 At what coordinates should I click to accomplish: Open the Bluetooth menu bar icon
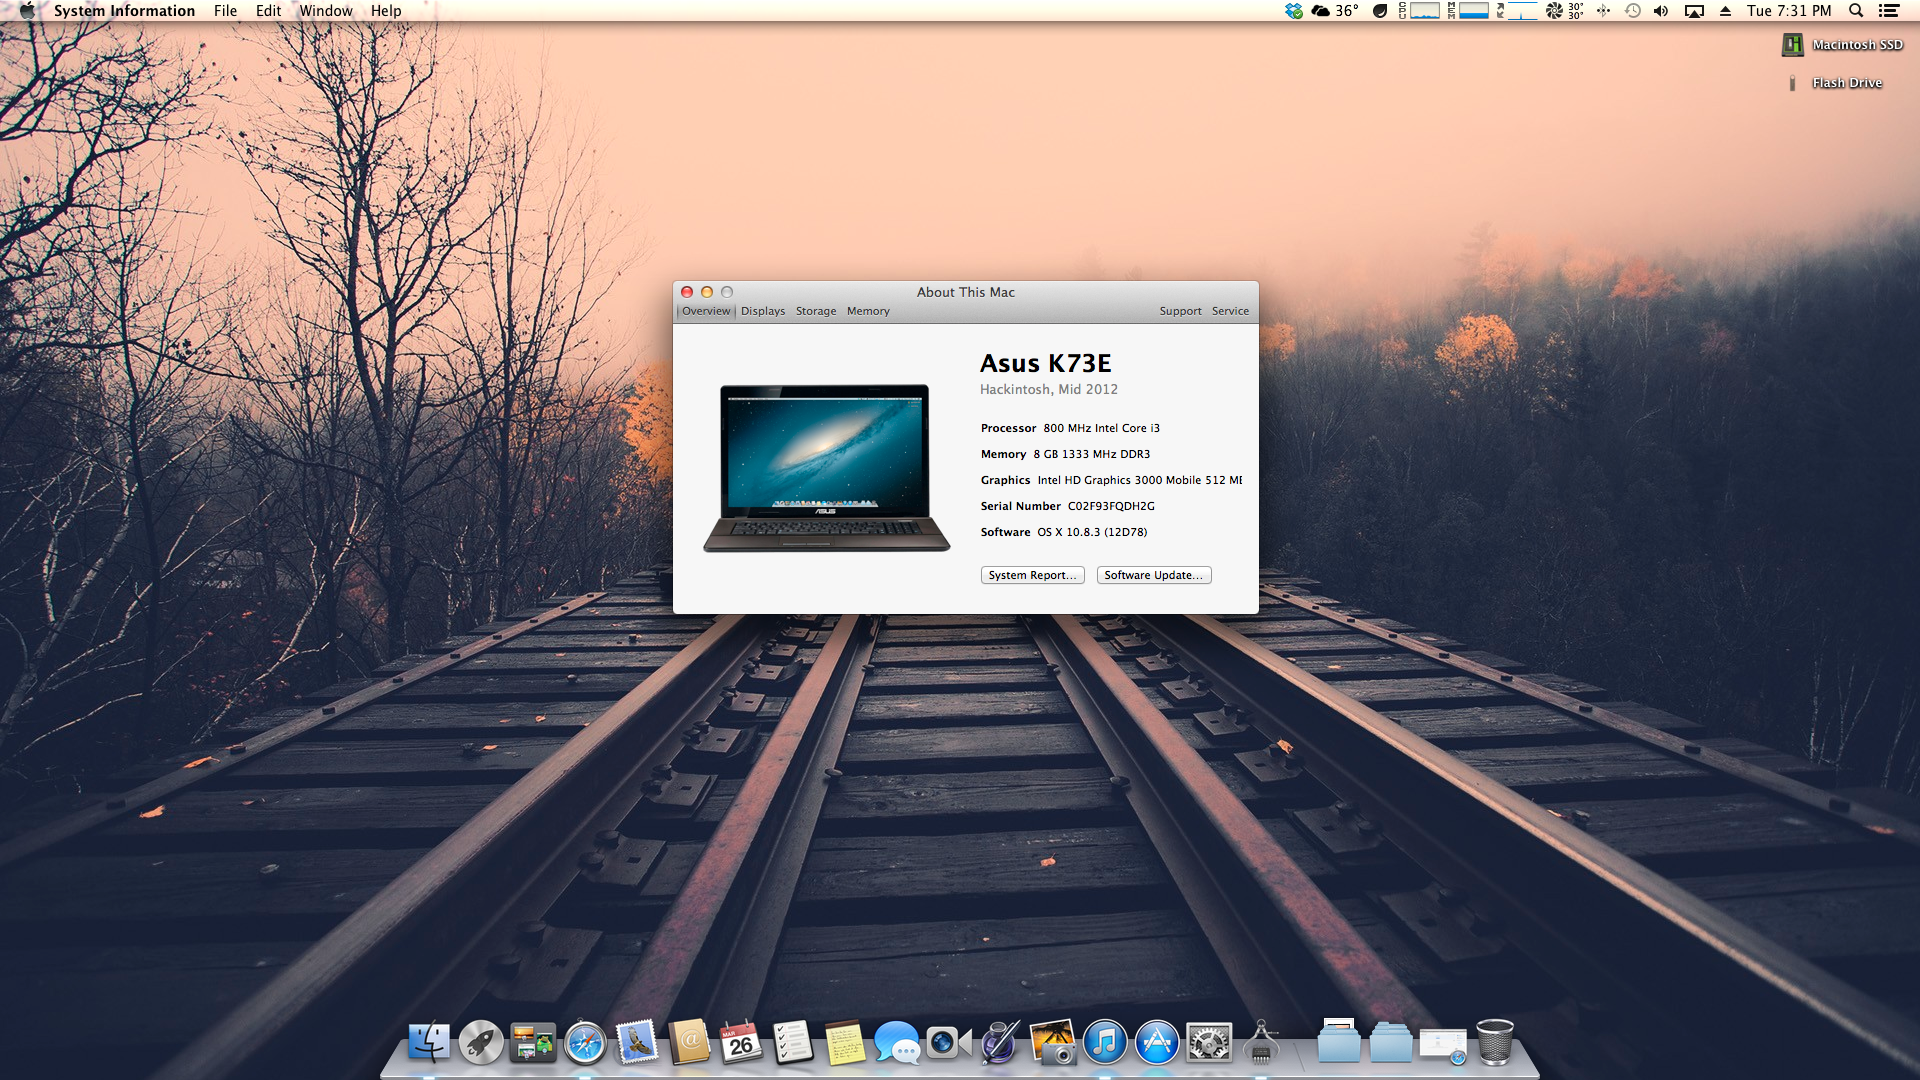tap(1603, 11)
